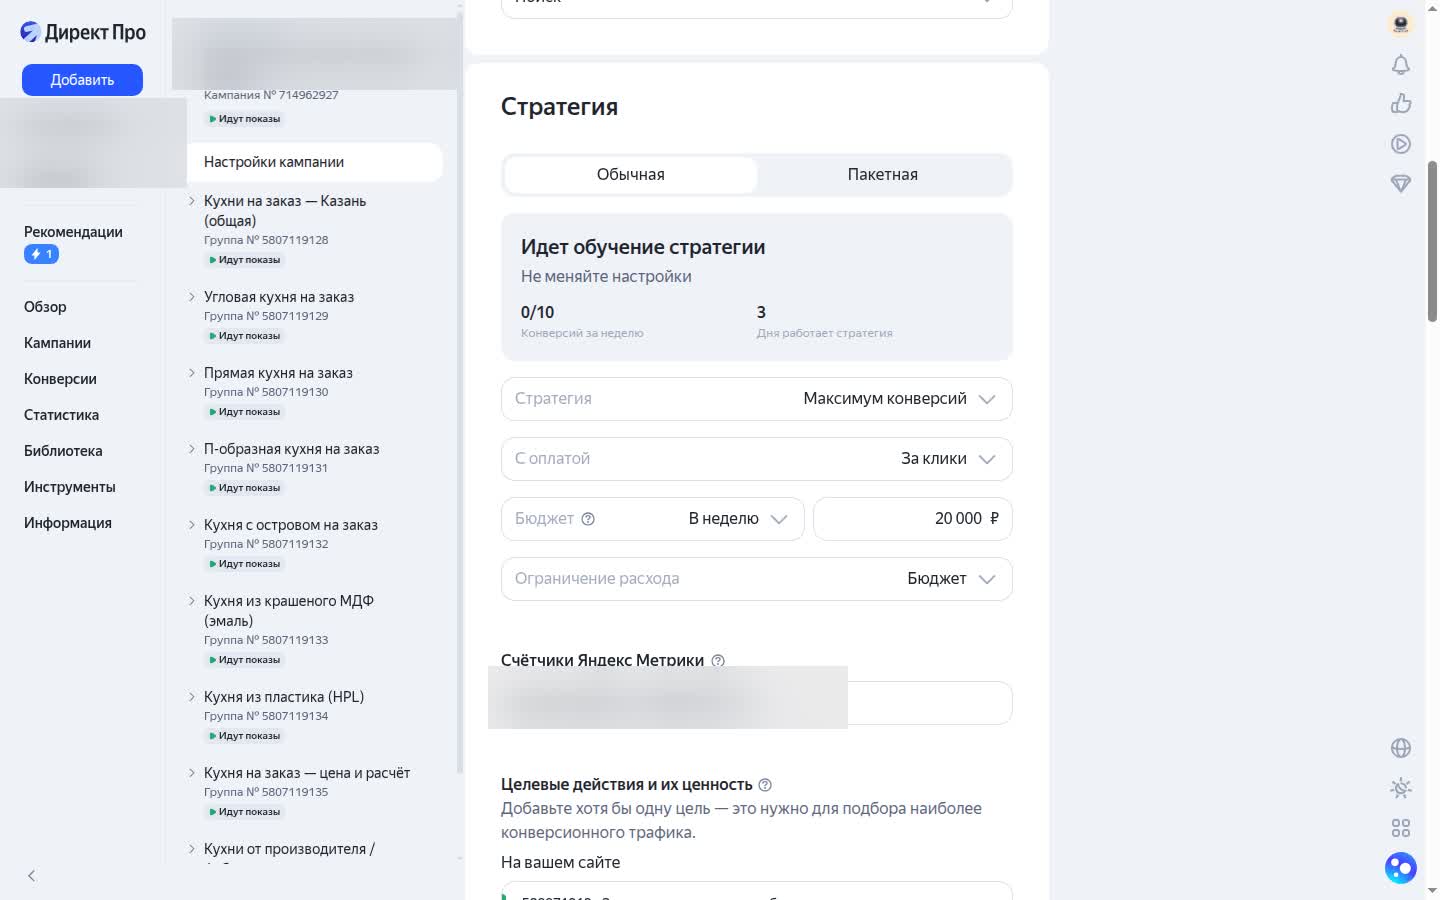The height and width of the screenshot is (900, 1440).
Task: Open the budget period dropdown В неделю
Action: coord(653,519)
